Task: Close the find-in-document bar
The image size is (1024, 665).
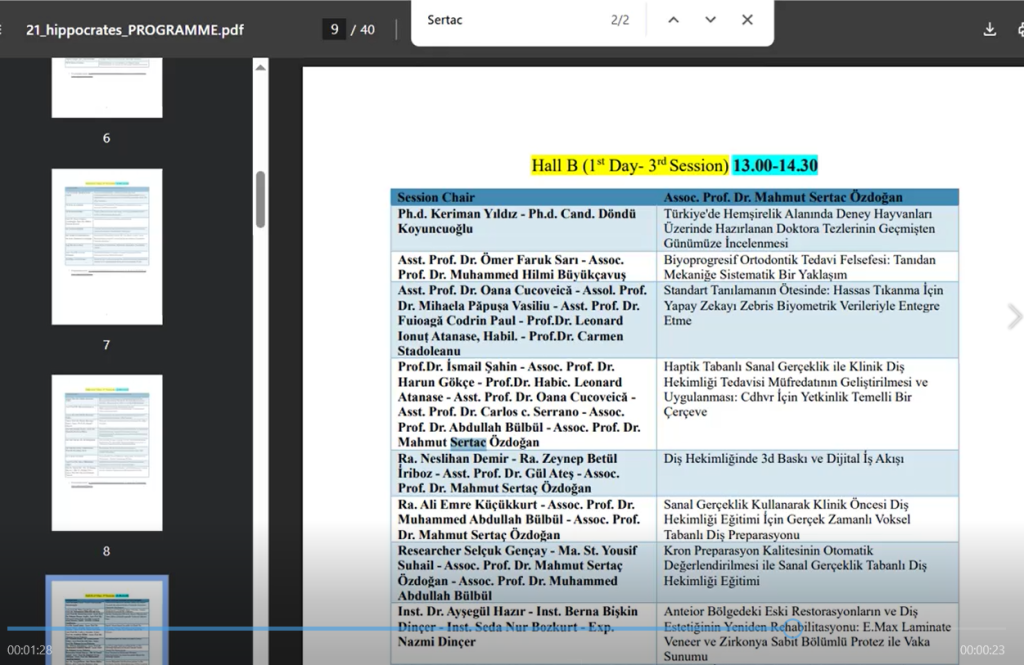Action: pos(747,20)
